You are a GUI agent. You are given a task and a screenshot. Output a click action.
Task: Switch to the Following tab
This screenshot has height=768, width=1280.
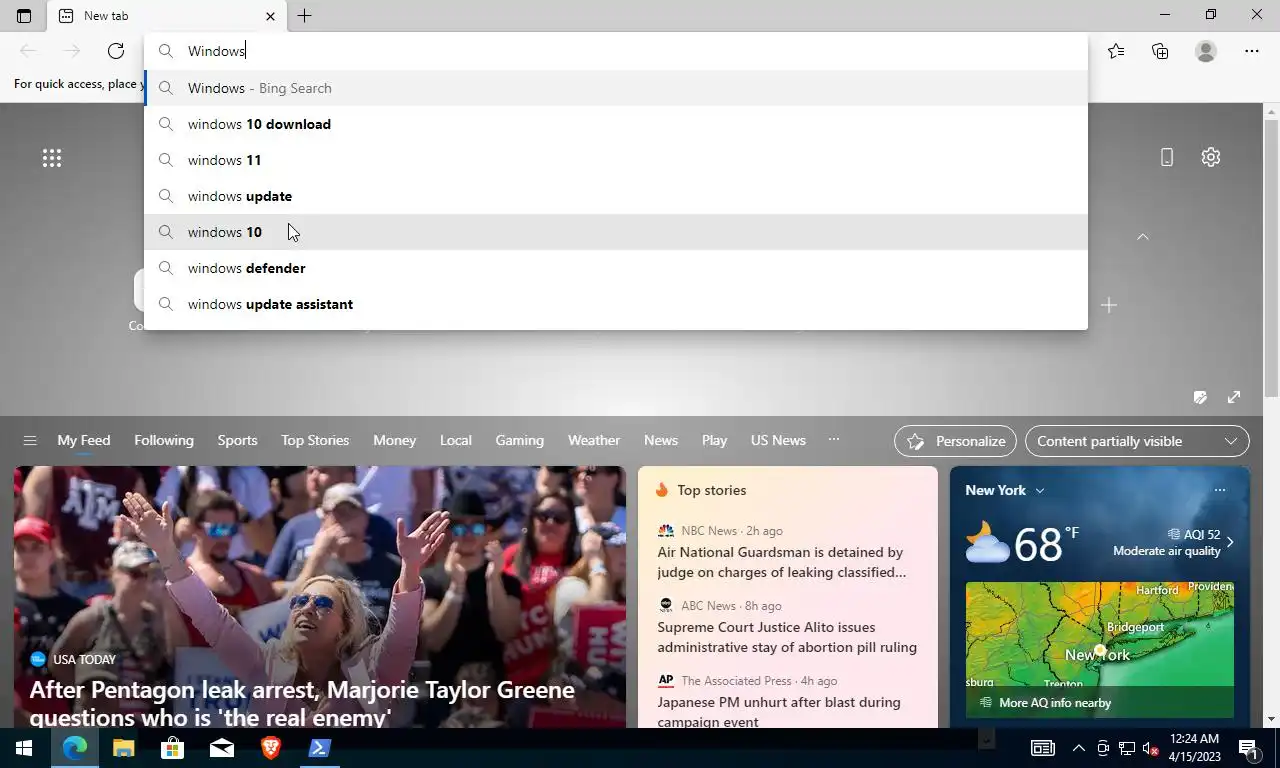coord(164,441)
